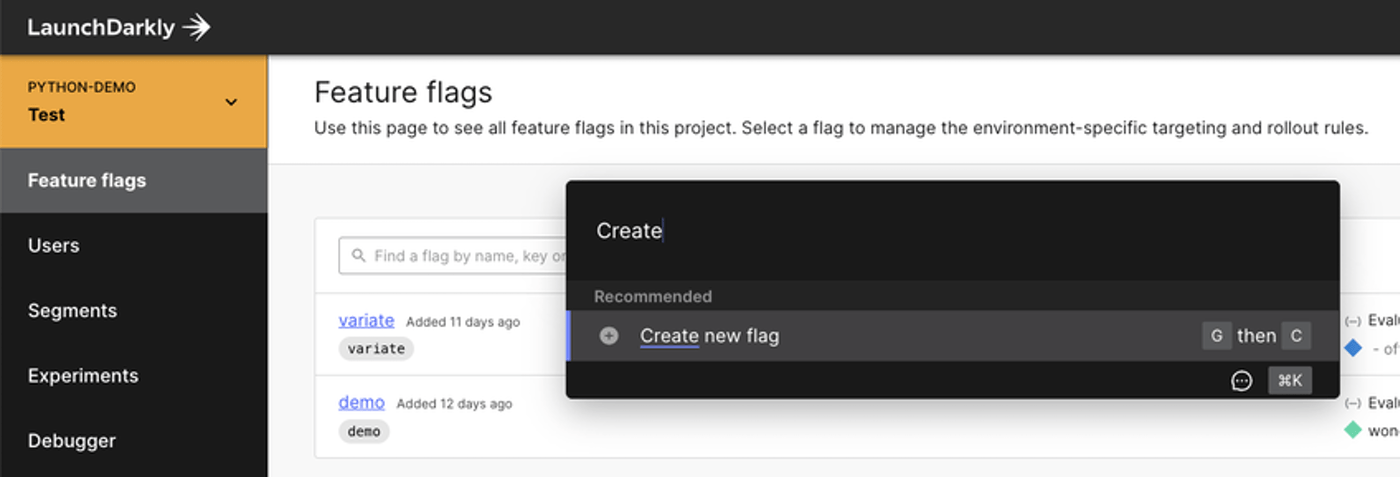Viewport: 1400px width, 477px height.
Task: Open the chat bubble icon in command palette
Action: point(1241,381)
